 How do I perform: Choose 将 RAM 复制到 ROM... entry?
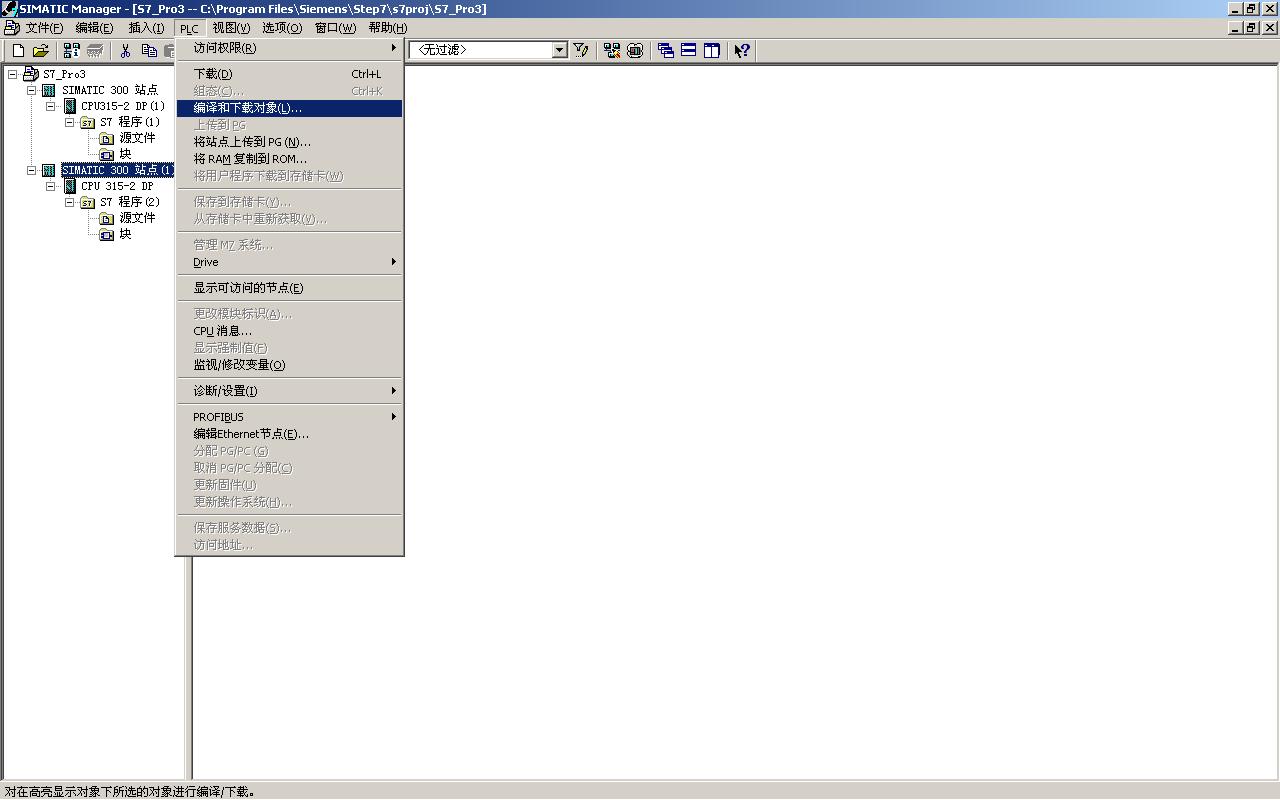click(x=289, y=159)
